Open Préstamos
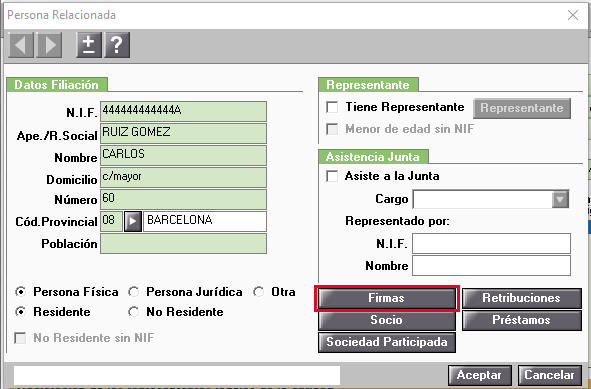Viewport: 591px width, 389px height. (522, 320)
